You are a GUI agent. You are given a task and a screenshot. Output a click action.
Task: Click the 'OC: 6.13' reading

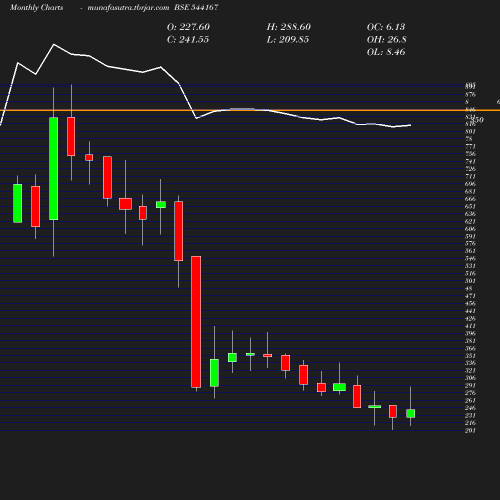pos(386,27)
